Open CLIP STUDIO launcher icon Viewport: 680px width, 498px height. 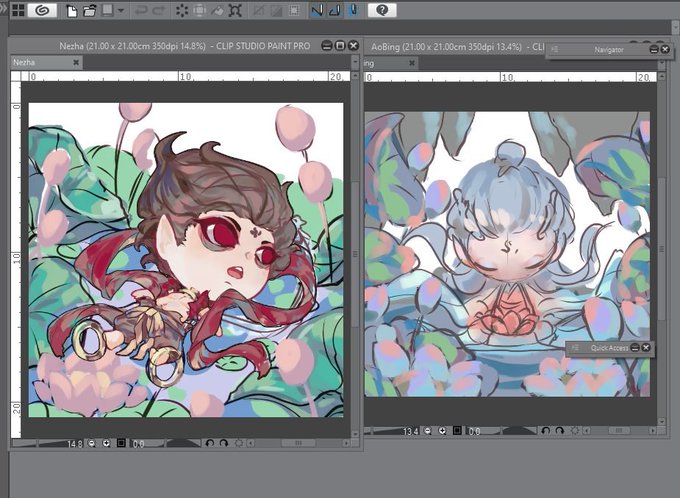tap(42, 10)
